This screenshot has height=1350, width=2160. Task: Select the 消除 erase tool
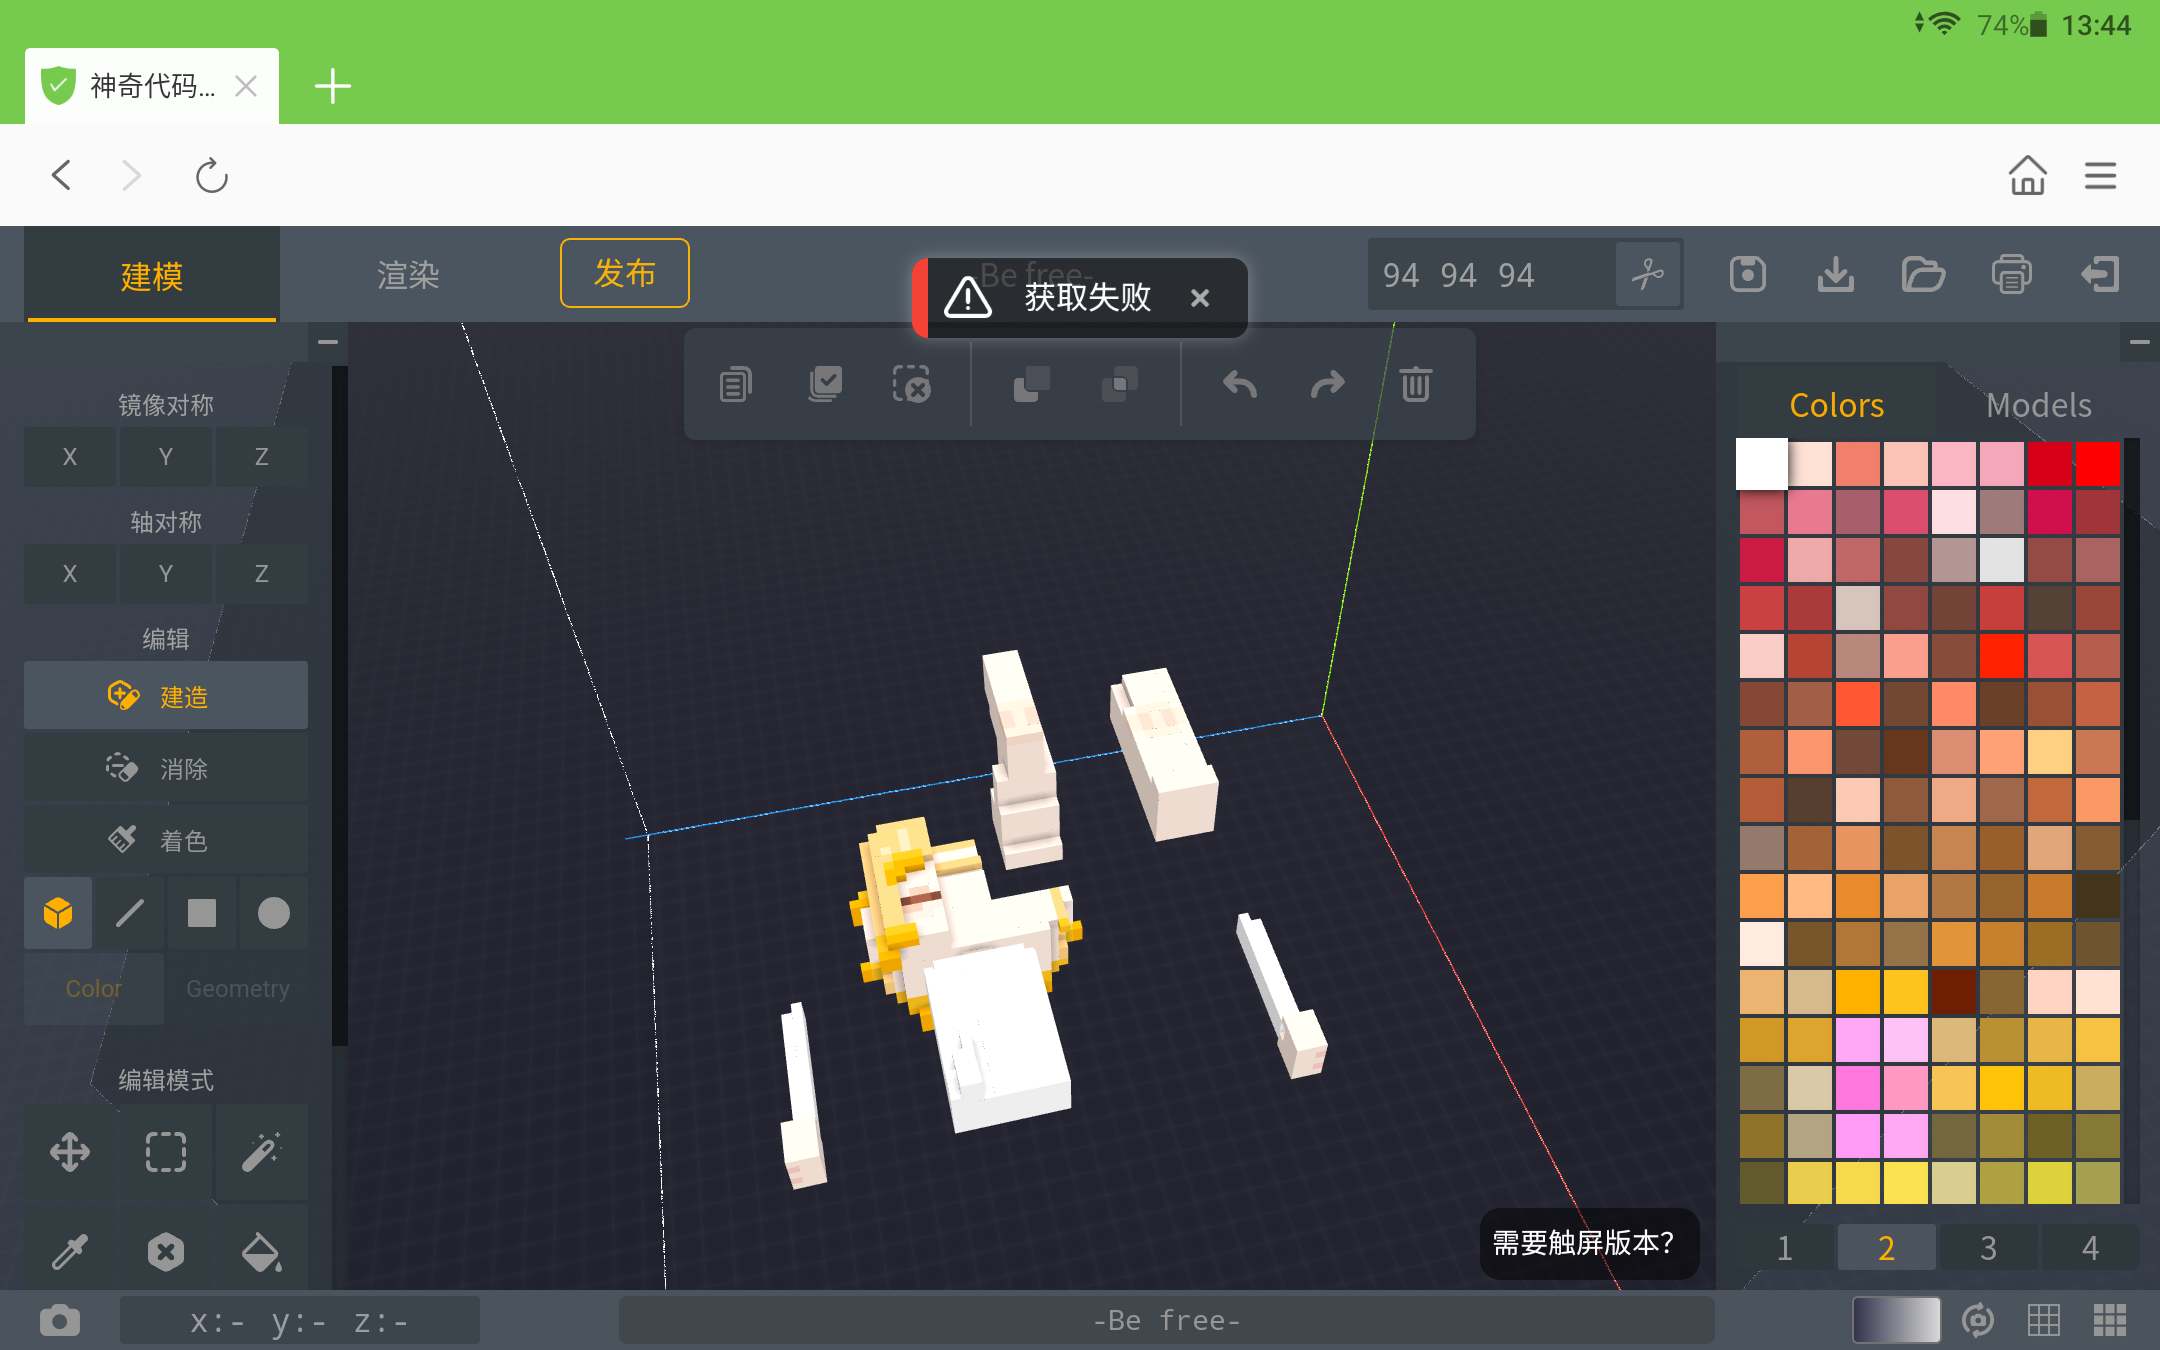pos(166,768)
